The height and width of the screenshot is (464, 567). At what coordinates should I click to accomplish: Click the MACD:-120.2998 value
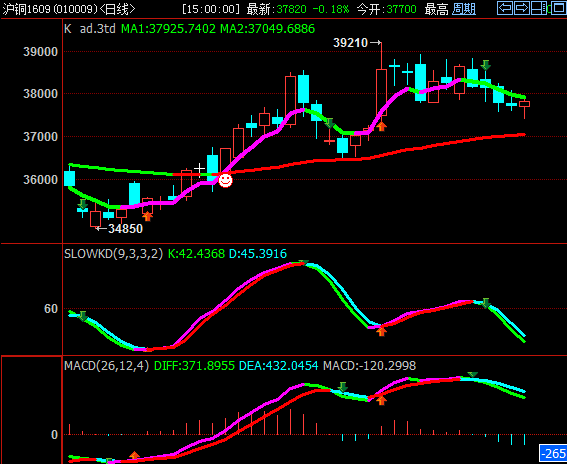pyautogui.click(x=370, y=366)
